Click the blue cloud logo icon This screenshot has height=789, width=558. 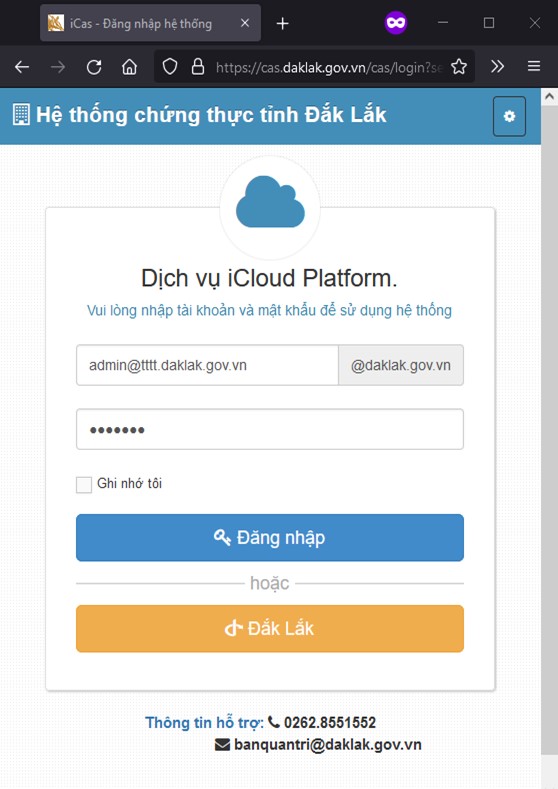point(270,202)
